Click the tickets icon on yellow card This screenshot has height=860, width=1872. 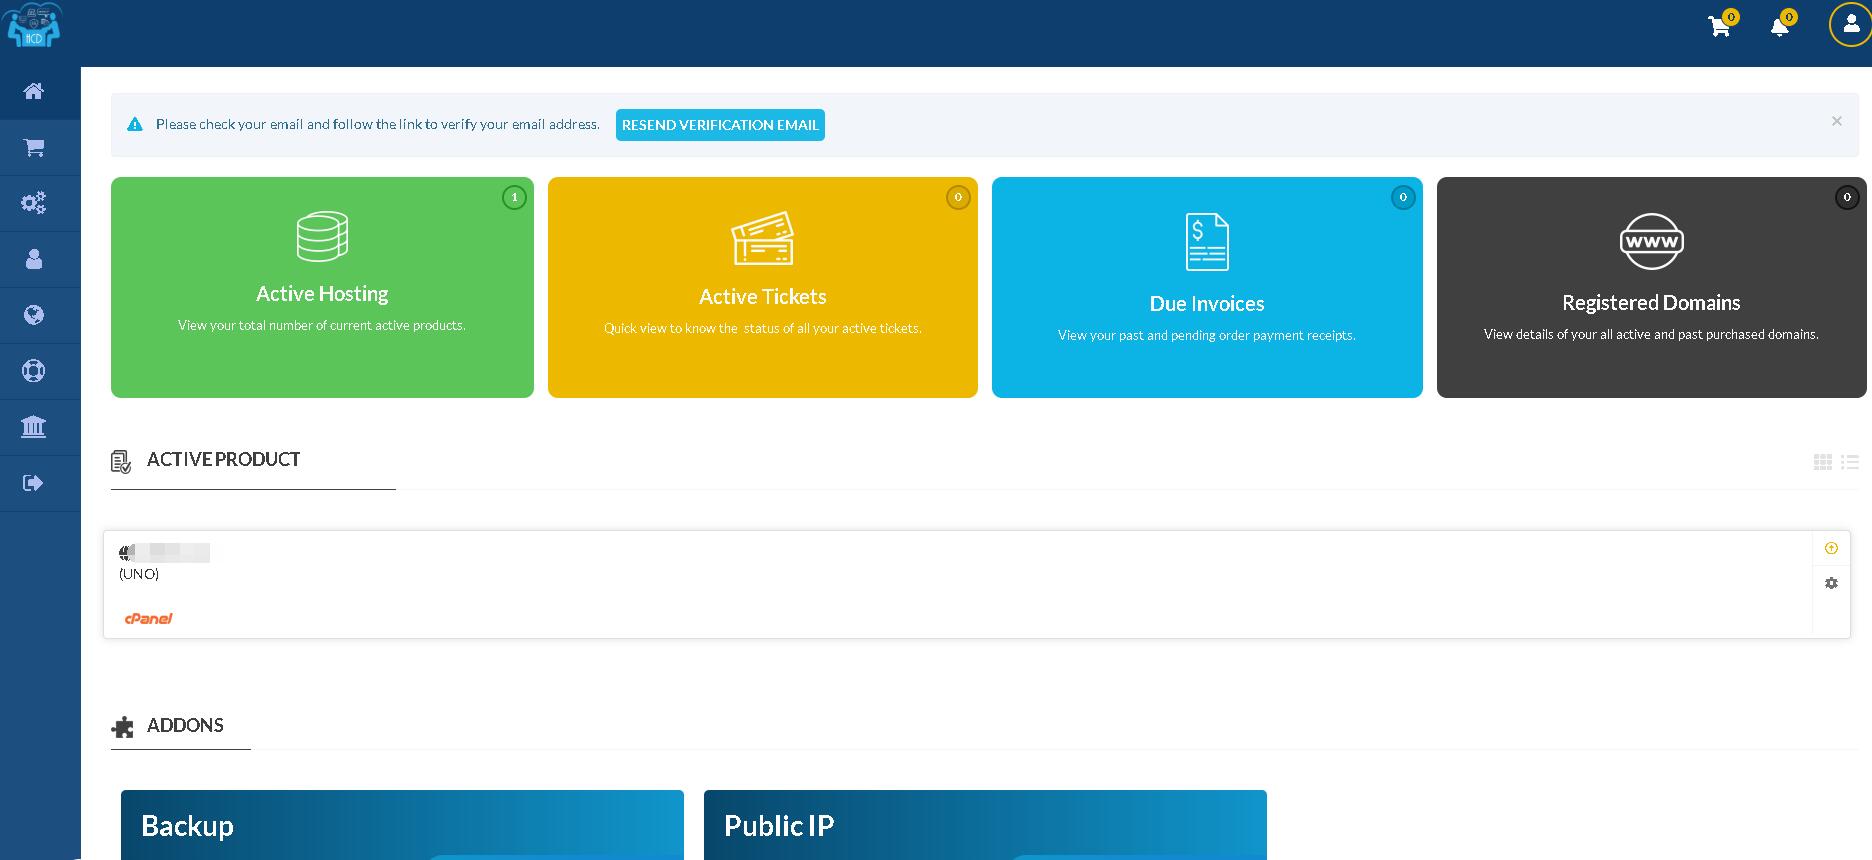763,238
